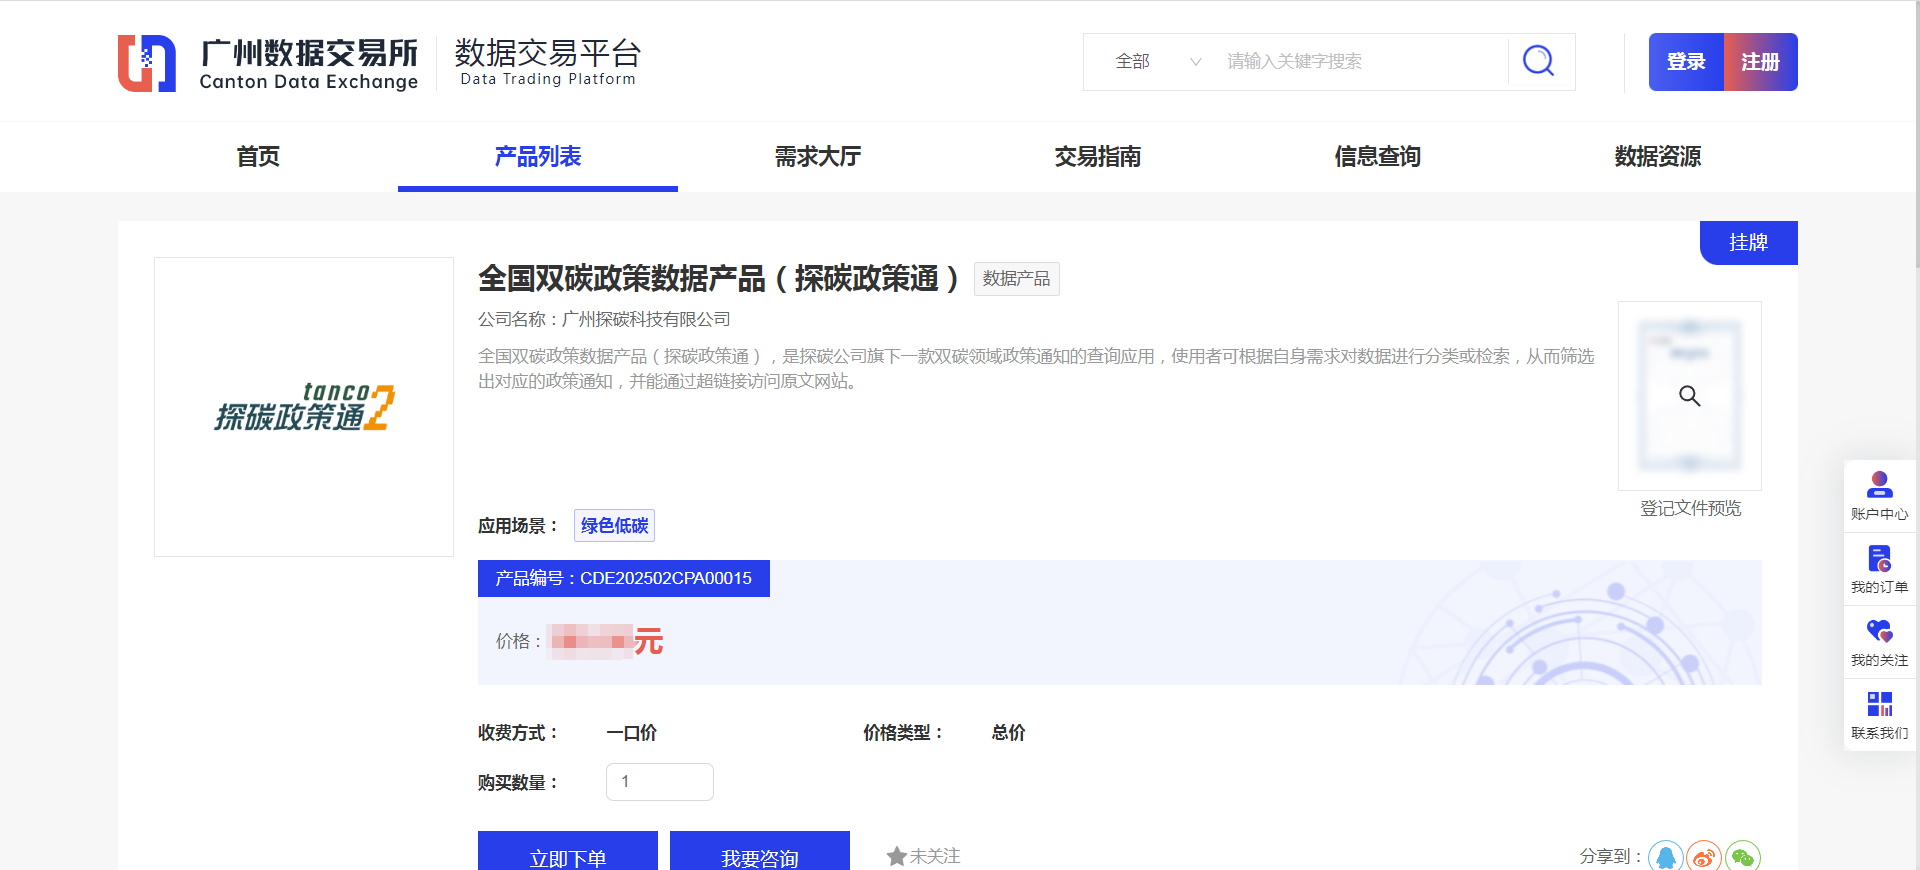Screen dimensions: 1920x870
Task: Click the 总价 price type value
Action: point(1008,733)
